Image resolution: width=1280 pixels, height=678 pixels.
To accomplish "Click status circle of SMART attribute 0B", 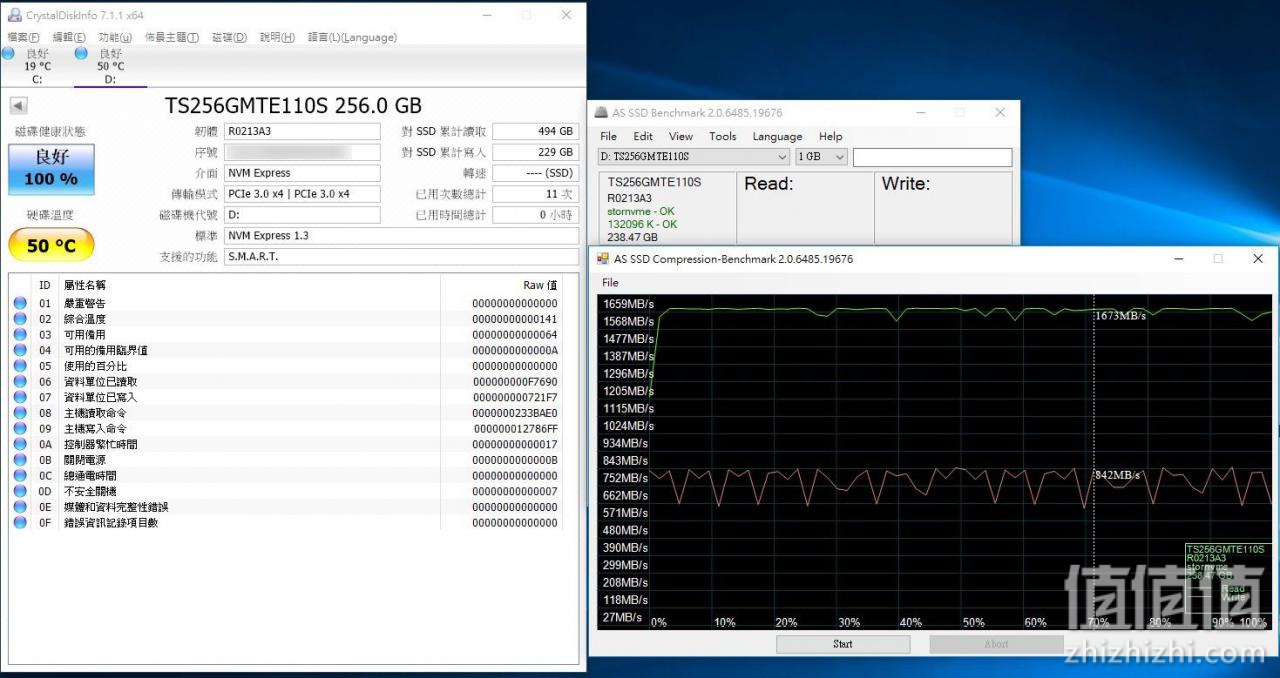I will [x=20, y=460].
